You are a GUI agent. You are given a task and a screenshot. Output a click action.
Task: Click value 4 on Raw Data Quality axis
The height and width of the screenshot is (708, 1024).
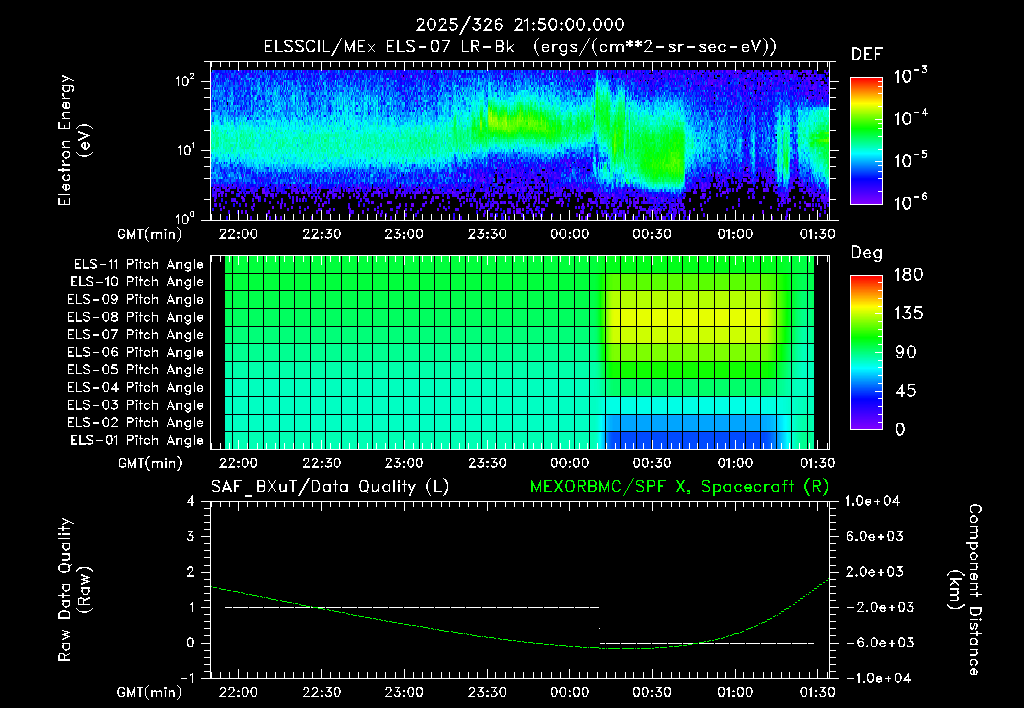pos(191,501)
